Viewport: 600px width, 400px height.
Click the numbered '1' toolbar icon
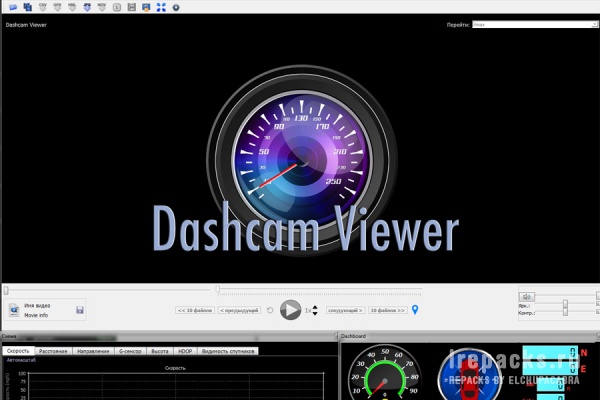[x=117, y=7]
